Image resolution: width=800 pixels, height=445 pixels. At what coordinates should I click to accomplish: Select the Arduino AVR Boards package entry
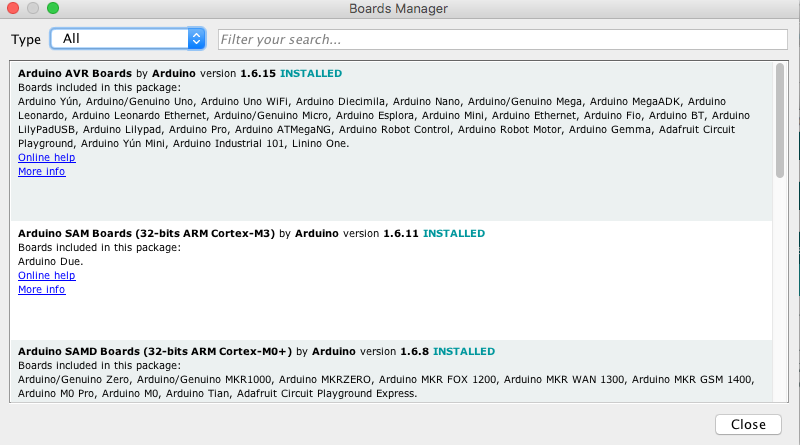coord(400,200)
